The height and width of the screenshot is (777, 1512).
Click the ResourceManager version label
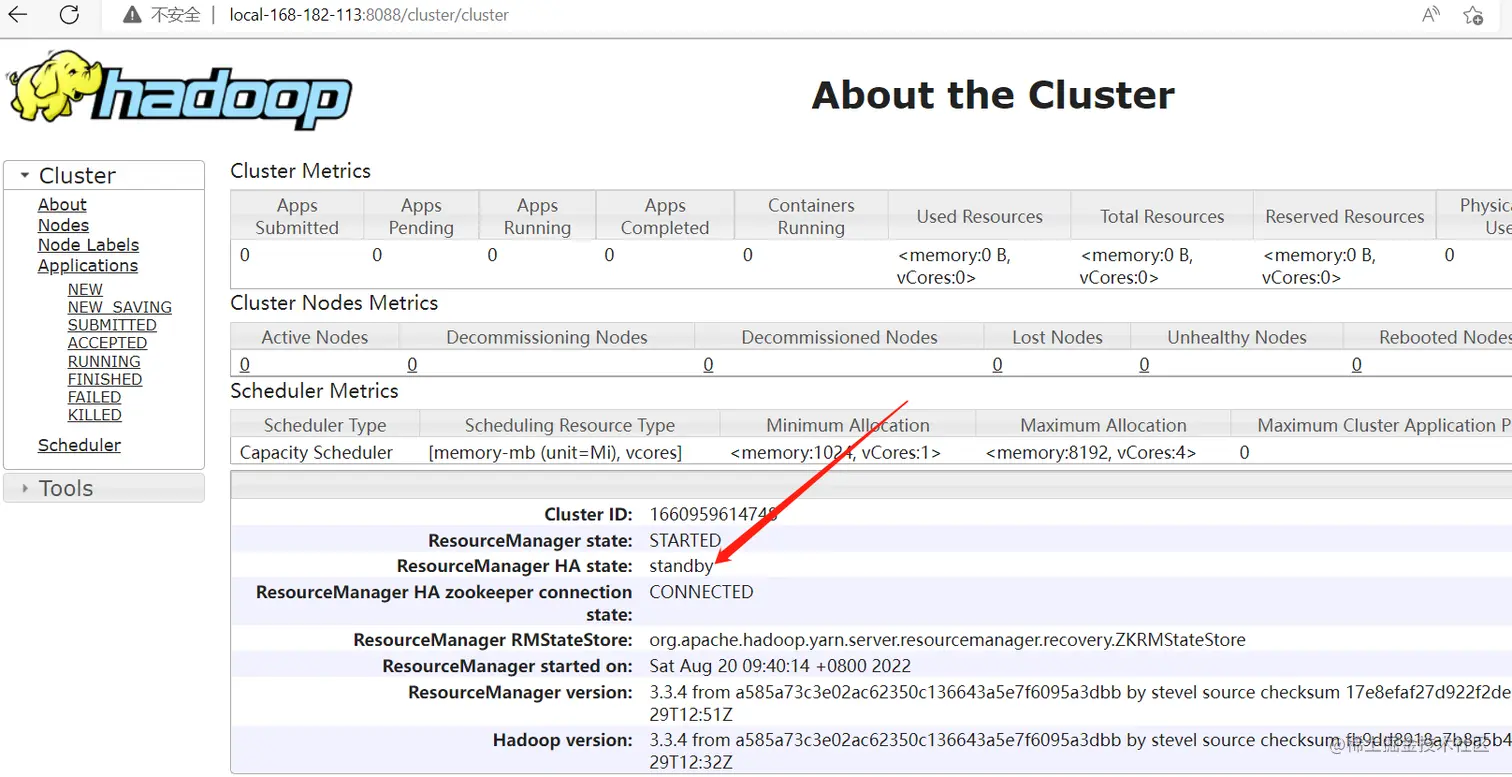[520, 692]
